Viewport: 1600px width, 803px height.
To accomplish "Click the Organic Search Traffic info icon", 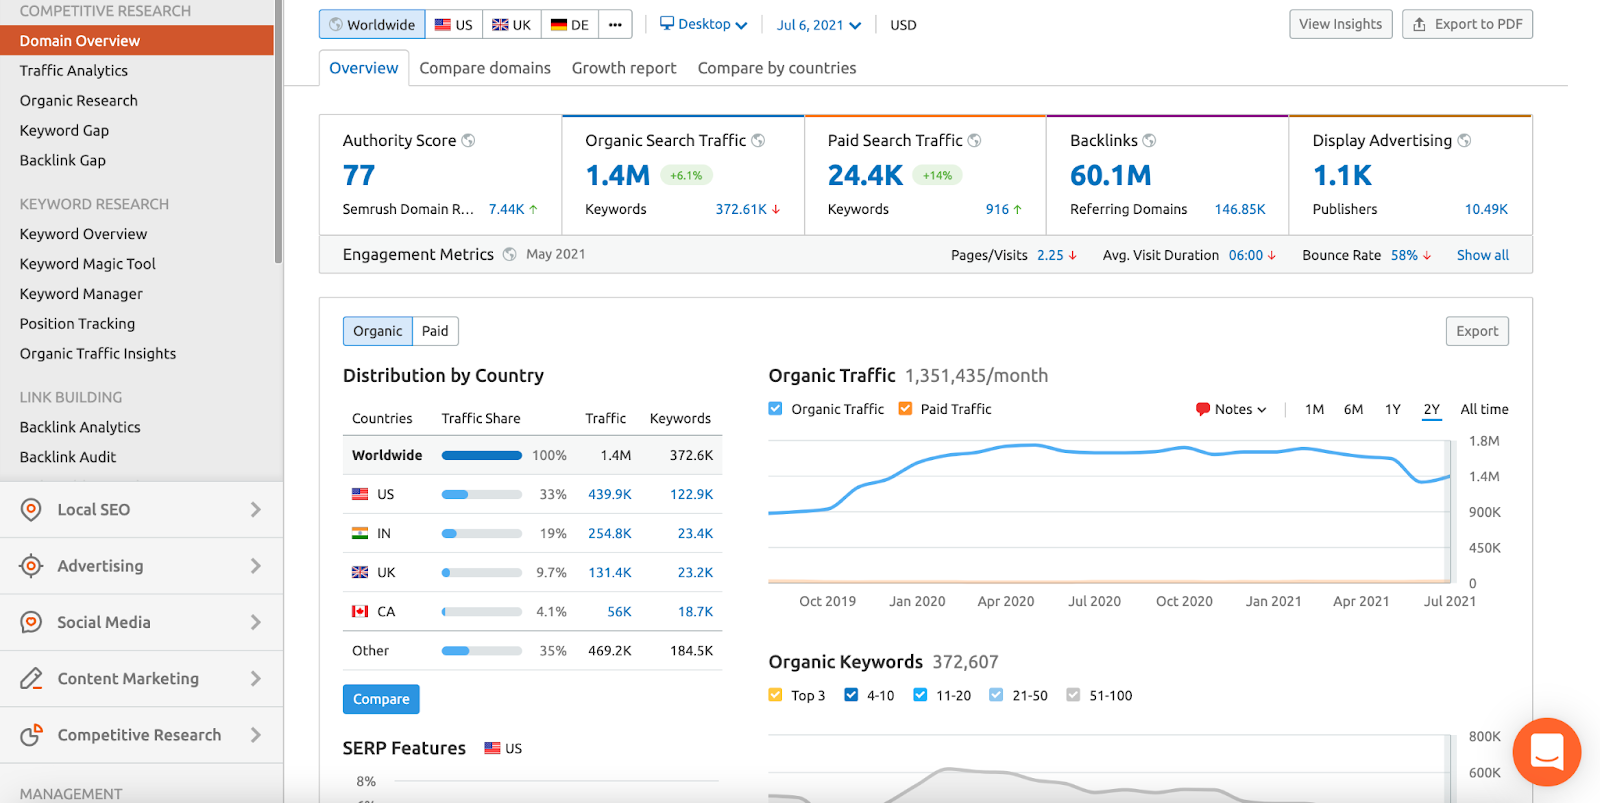I will pos(758,141).
